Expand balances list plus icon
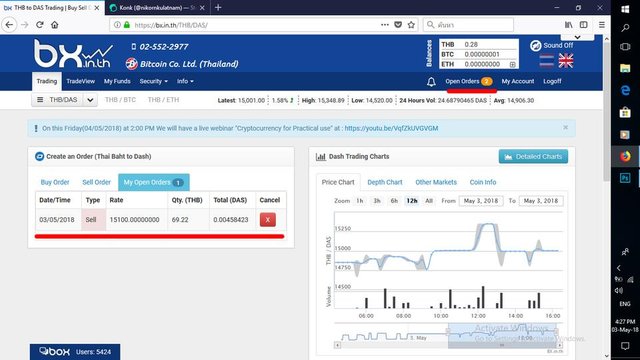The width and height of the screenshot is (640, 360). tap(512, 64)
